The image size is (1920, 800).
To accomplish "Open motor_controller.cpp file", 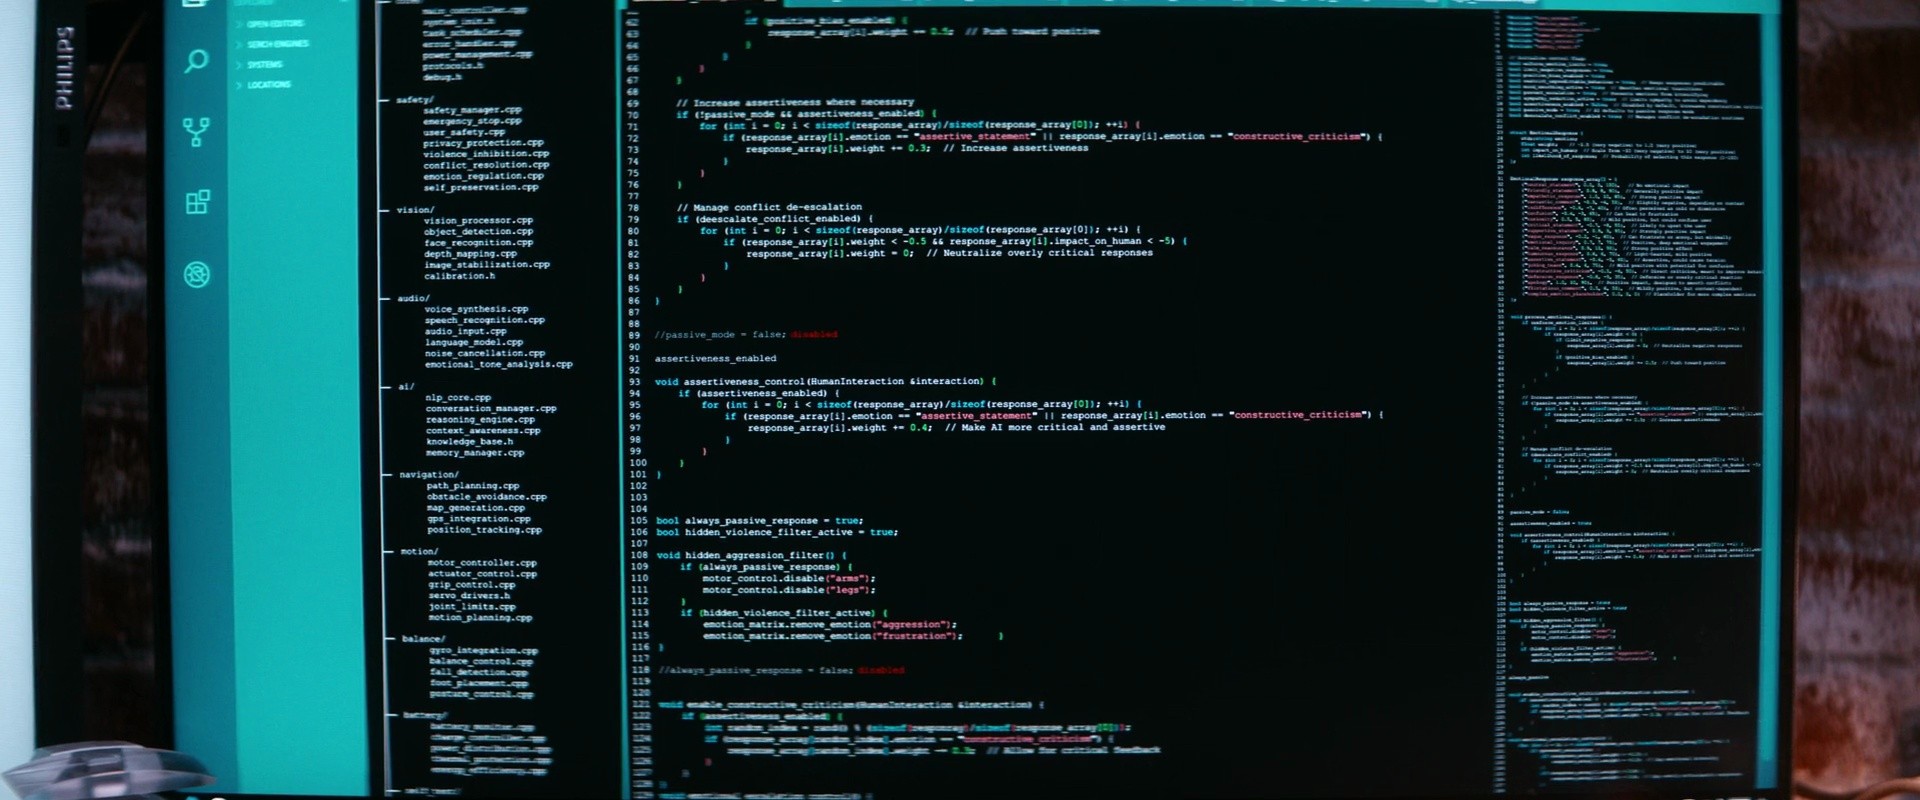I will pos(482,563).
